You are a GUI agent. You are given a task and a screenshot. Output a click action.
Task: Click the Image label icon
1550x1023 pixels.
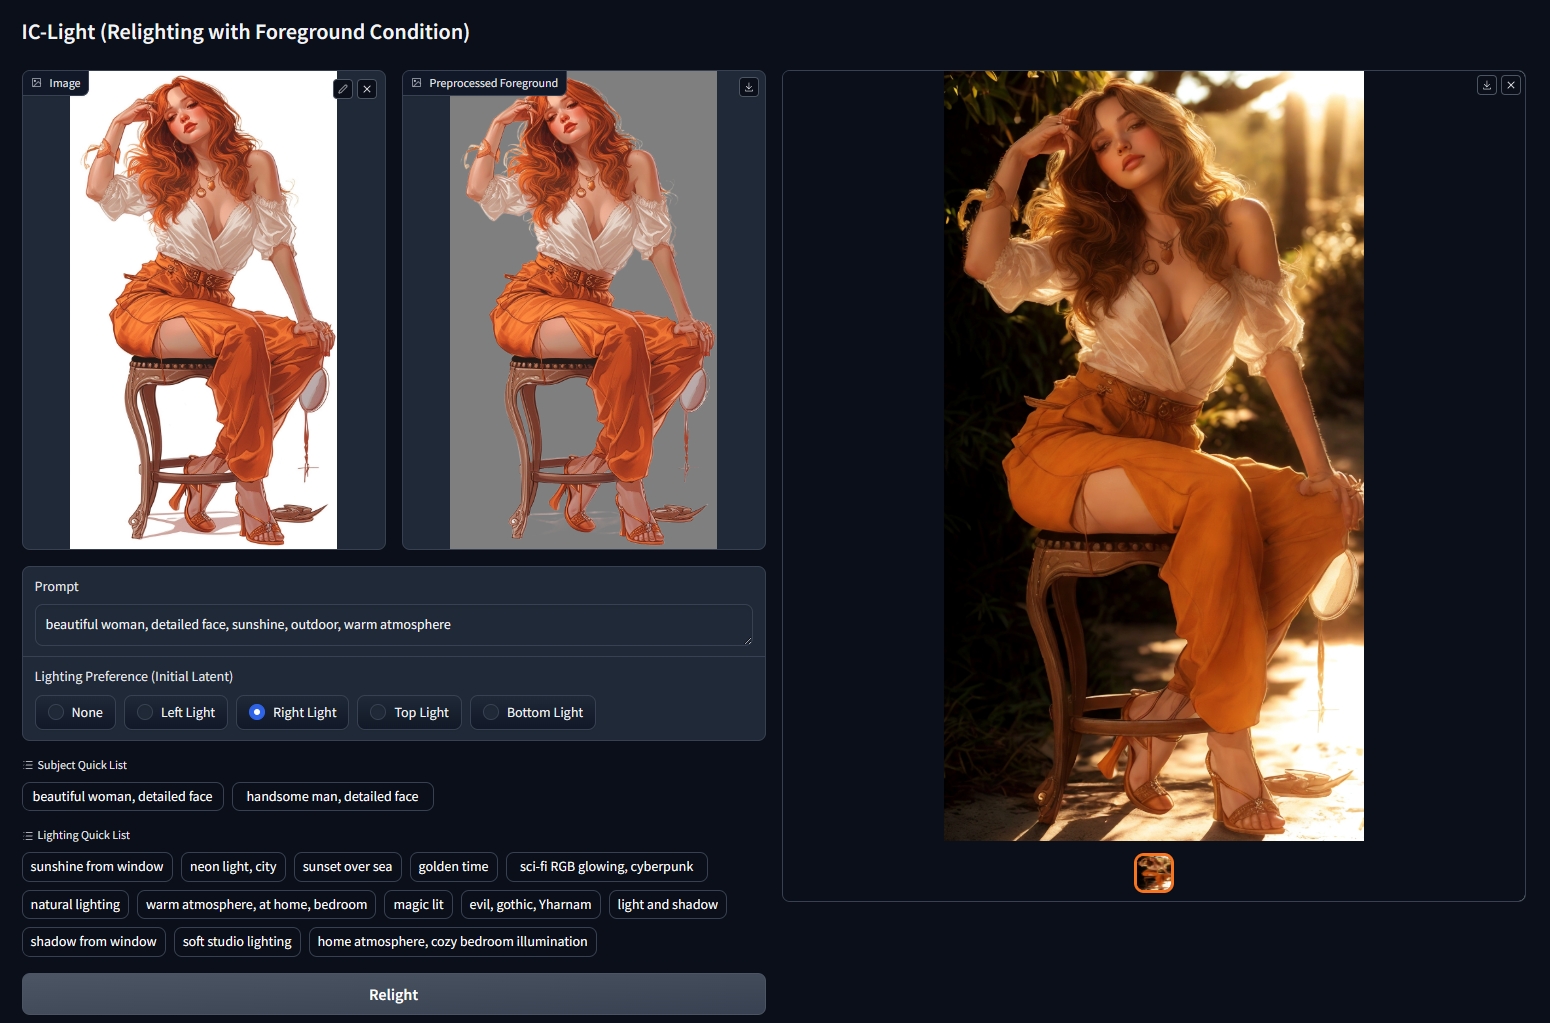37,83
